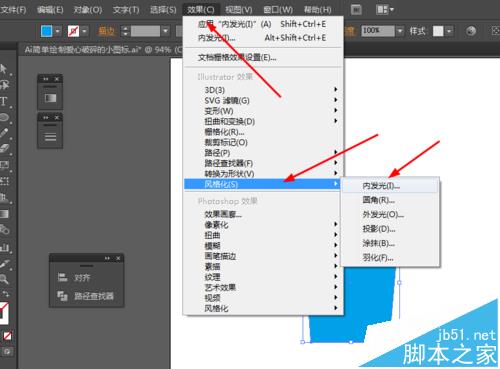Image resolution: width=500 pixels, height=369 pixels.
Task: Click the stroke none swatch in control bar
Action: 73,31
